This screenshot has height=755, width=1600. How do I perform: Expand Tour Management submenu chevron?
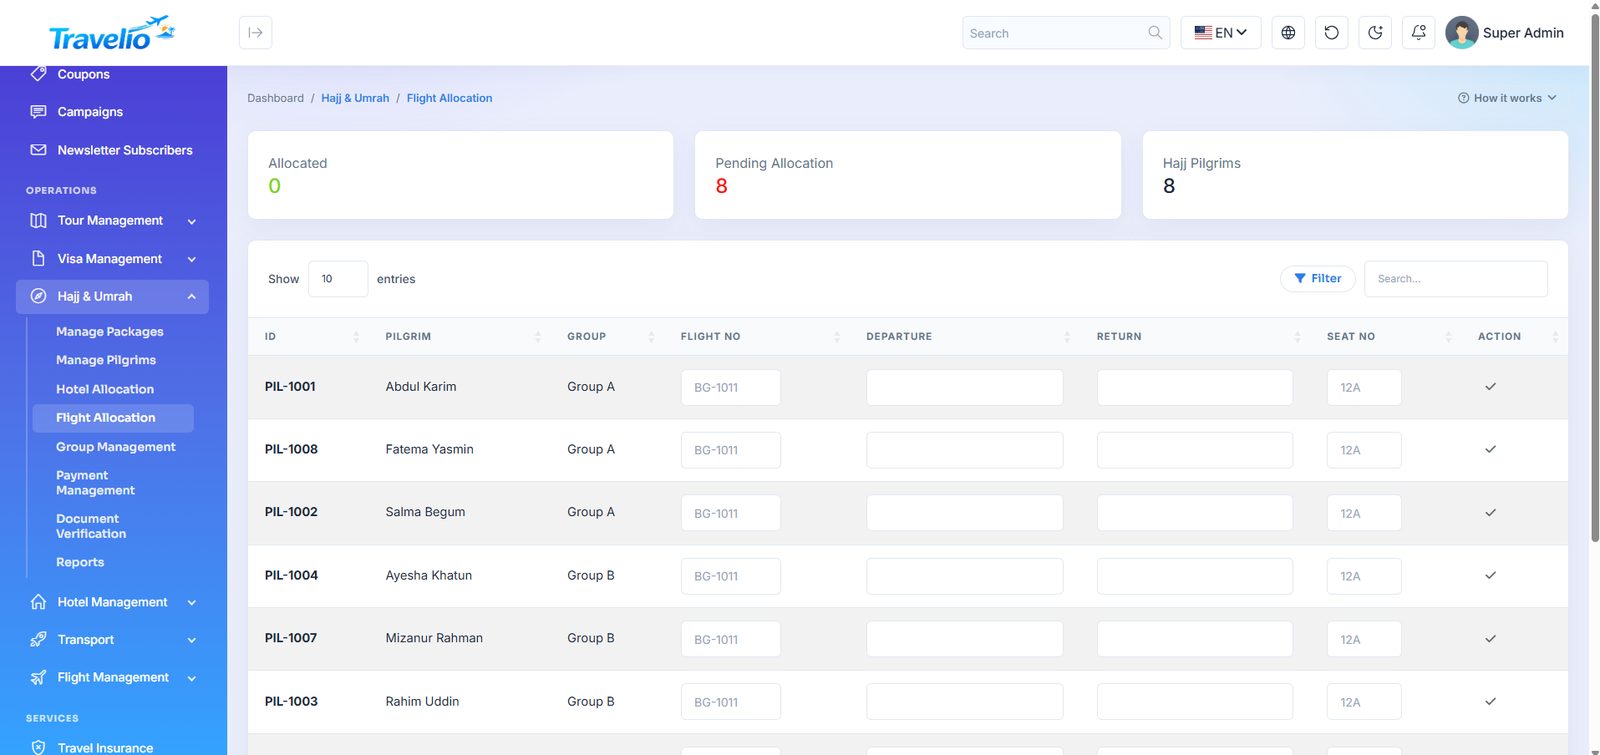click(x=192, y=221)
